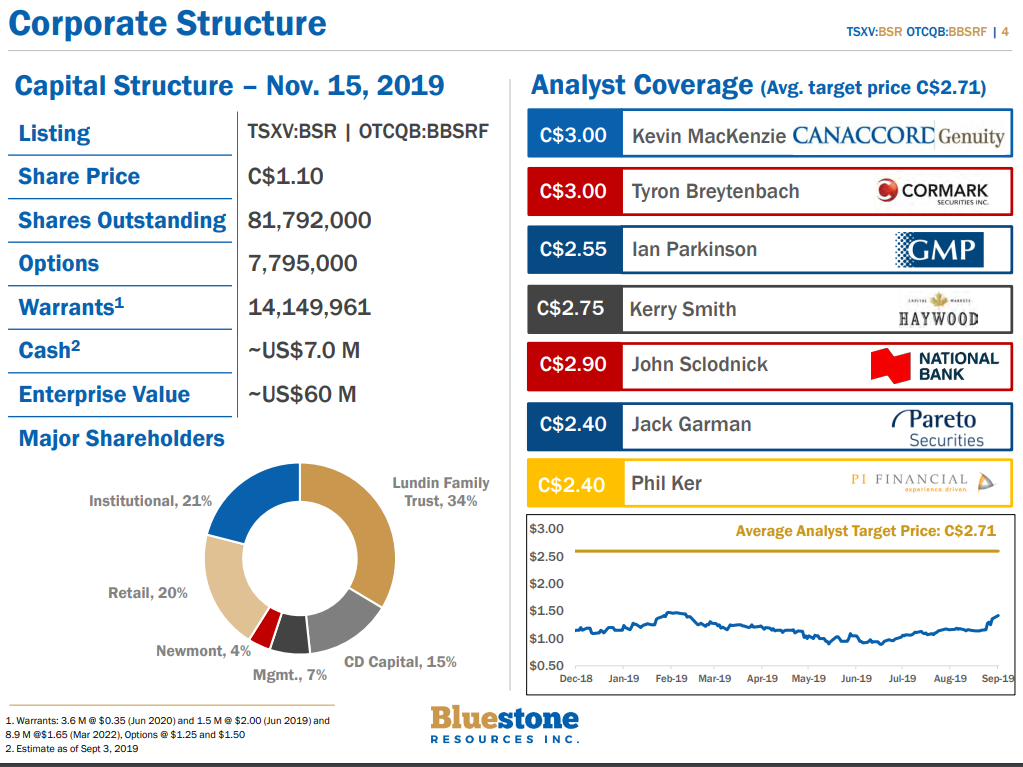The height and width of the screenshot is (767, 1023).
Task: Click the National Bank logo
Action: (x=935, y=366)
